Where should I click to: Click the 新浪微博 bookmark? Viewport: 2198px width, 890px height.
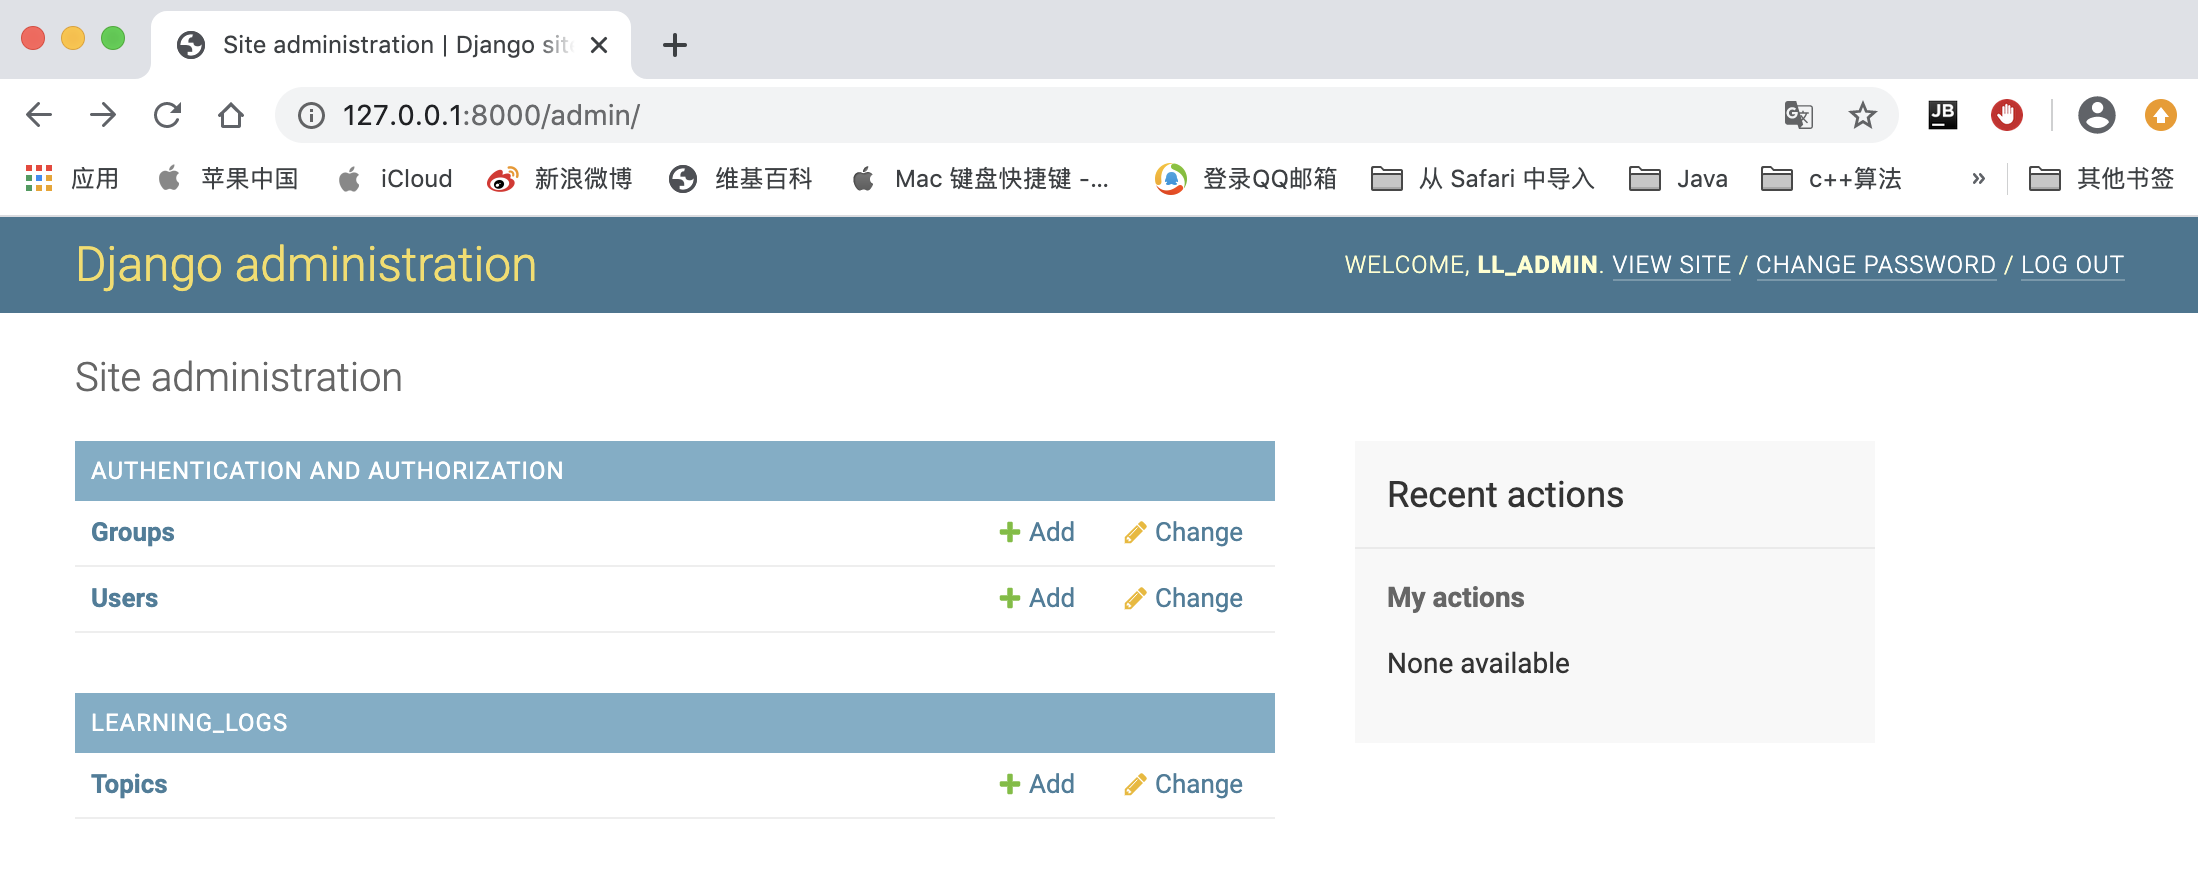click(560, 179)
